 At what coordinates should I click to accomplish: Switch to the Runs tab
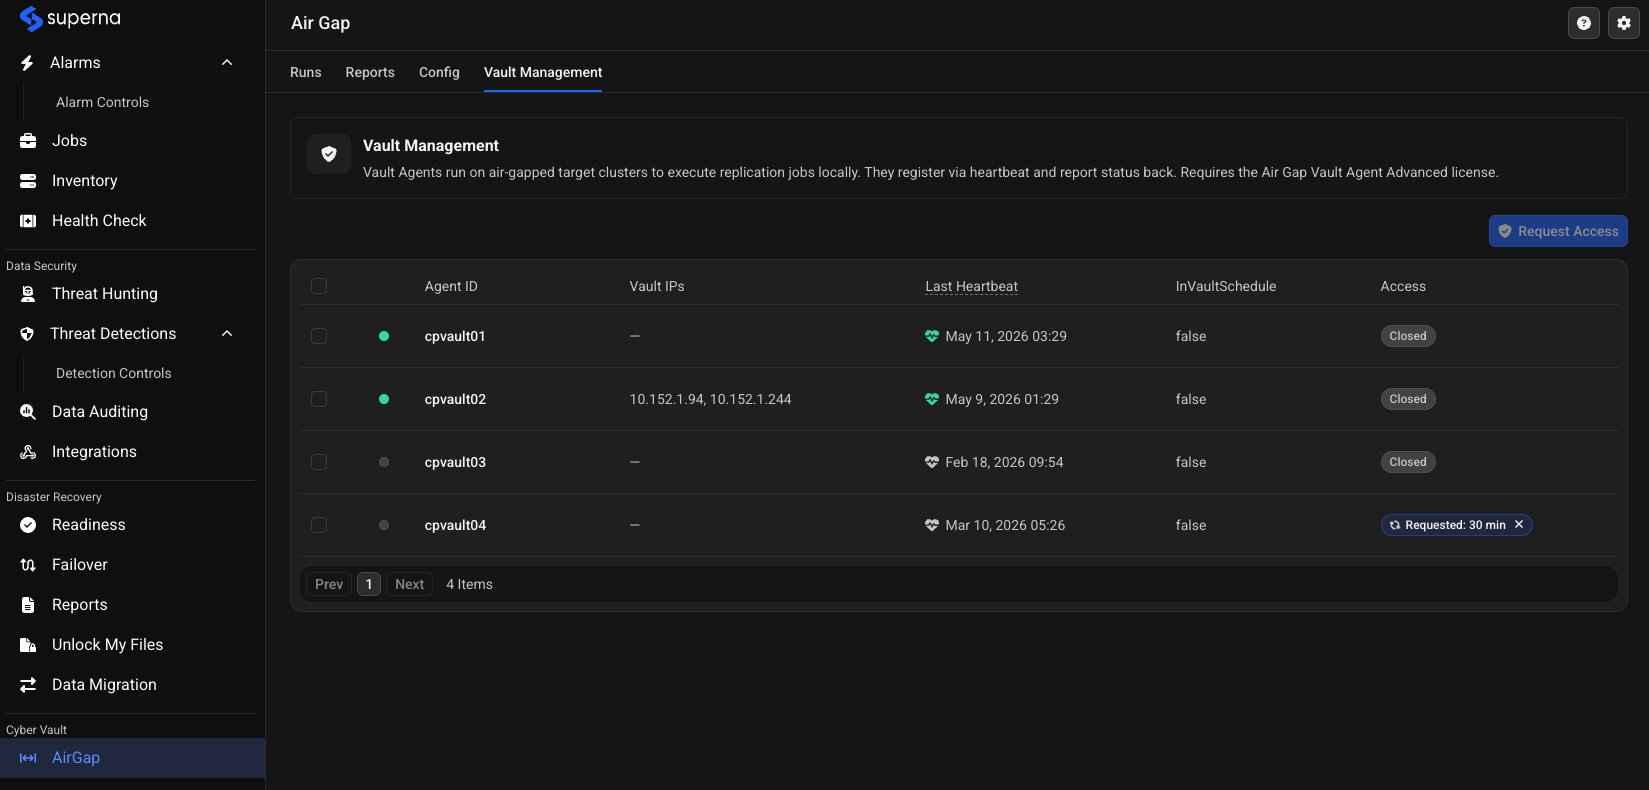click(x=306, y=72)
